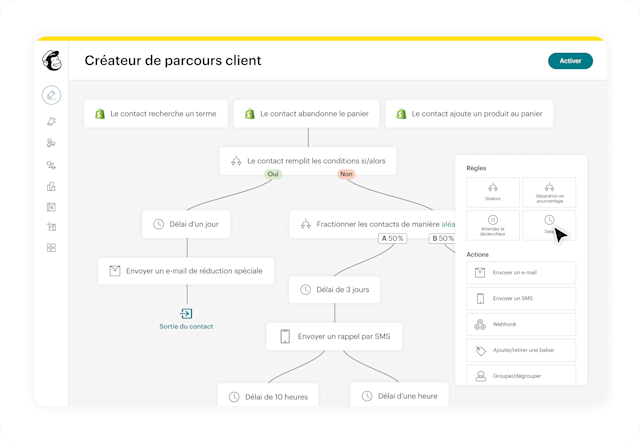Click the Actions section heading

coord(477,254)
